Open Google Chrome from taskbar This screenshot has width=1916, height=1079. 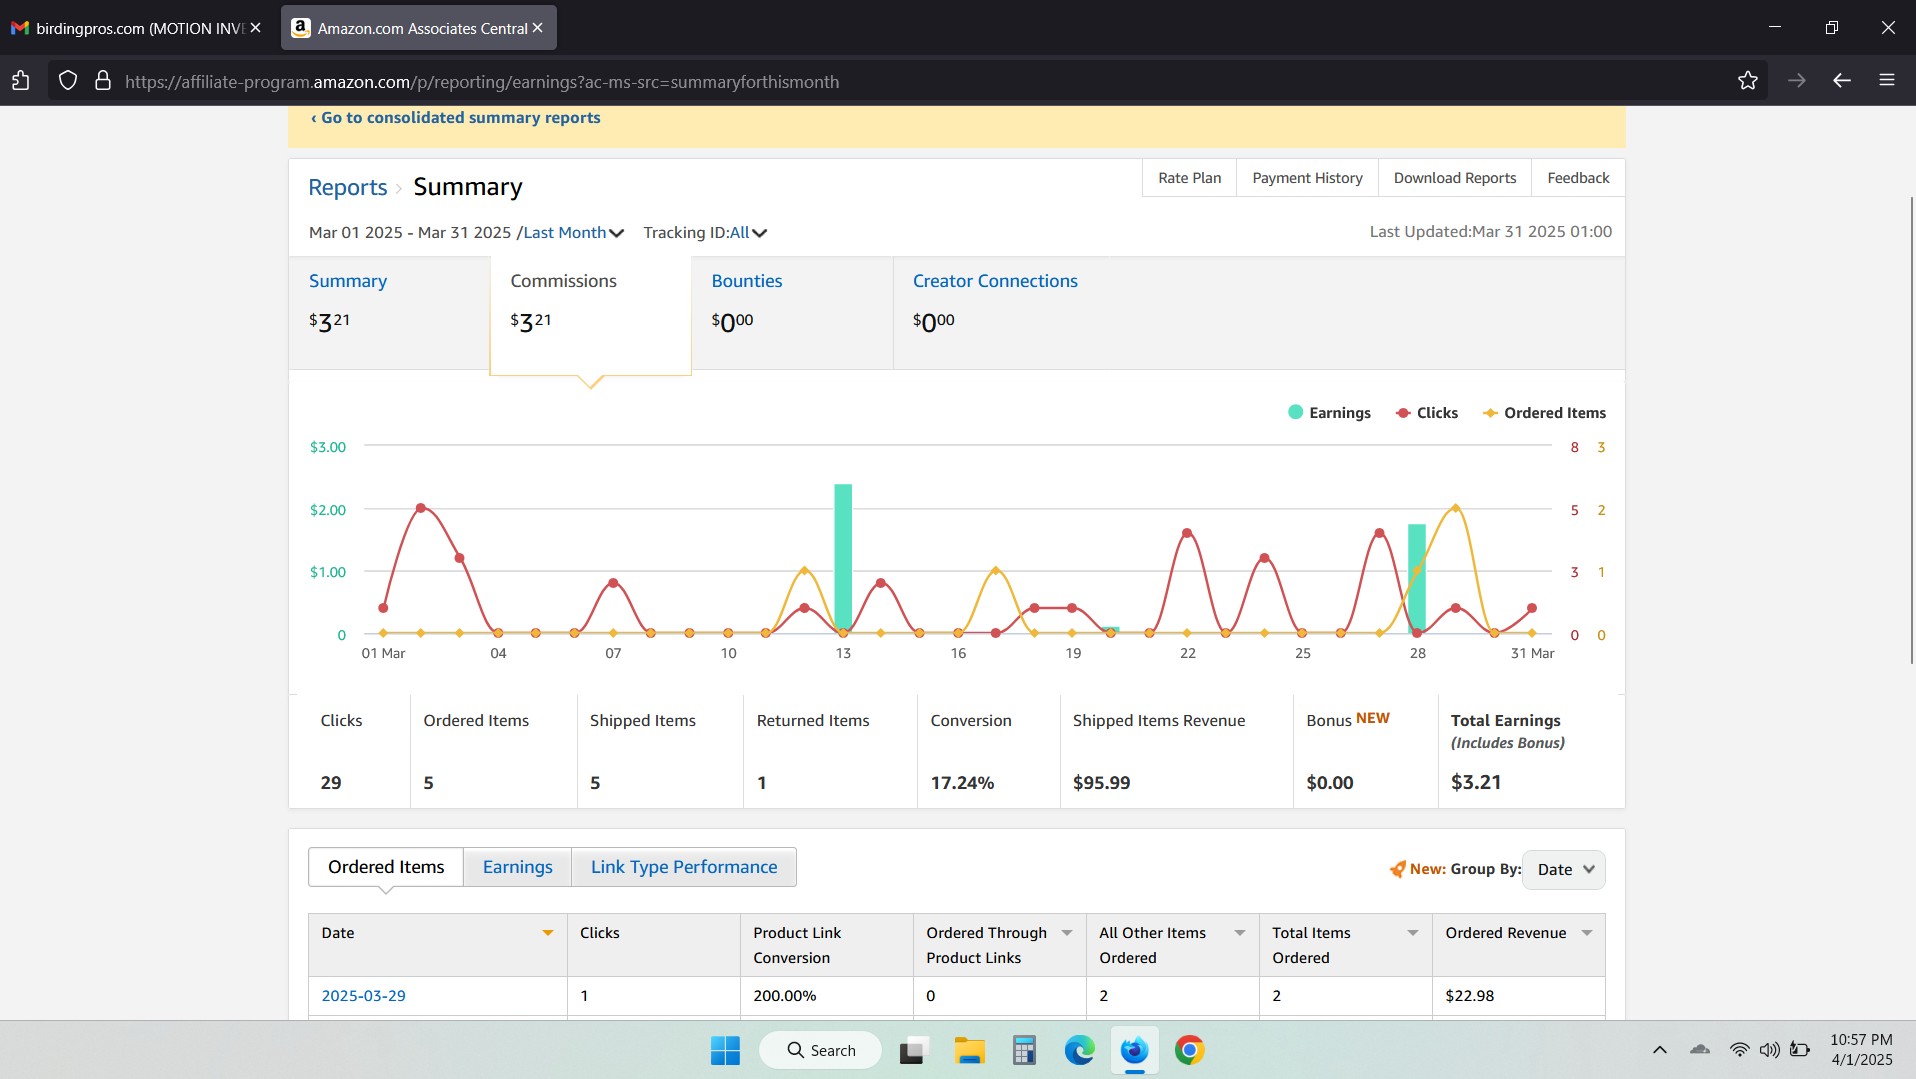pyautogui.click(x=1189, y=1050)
